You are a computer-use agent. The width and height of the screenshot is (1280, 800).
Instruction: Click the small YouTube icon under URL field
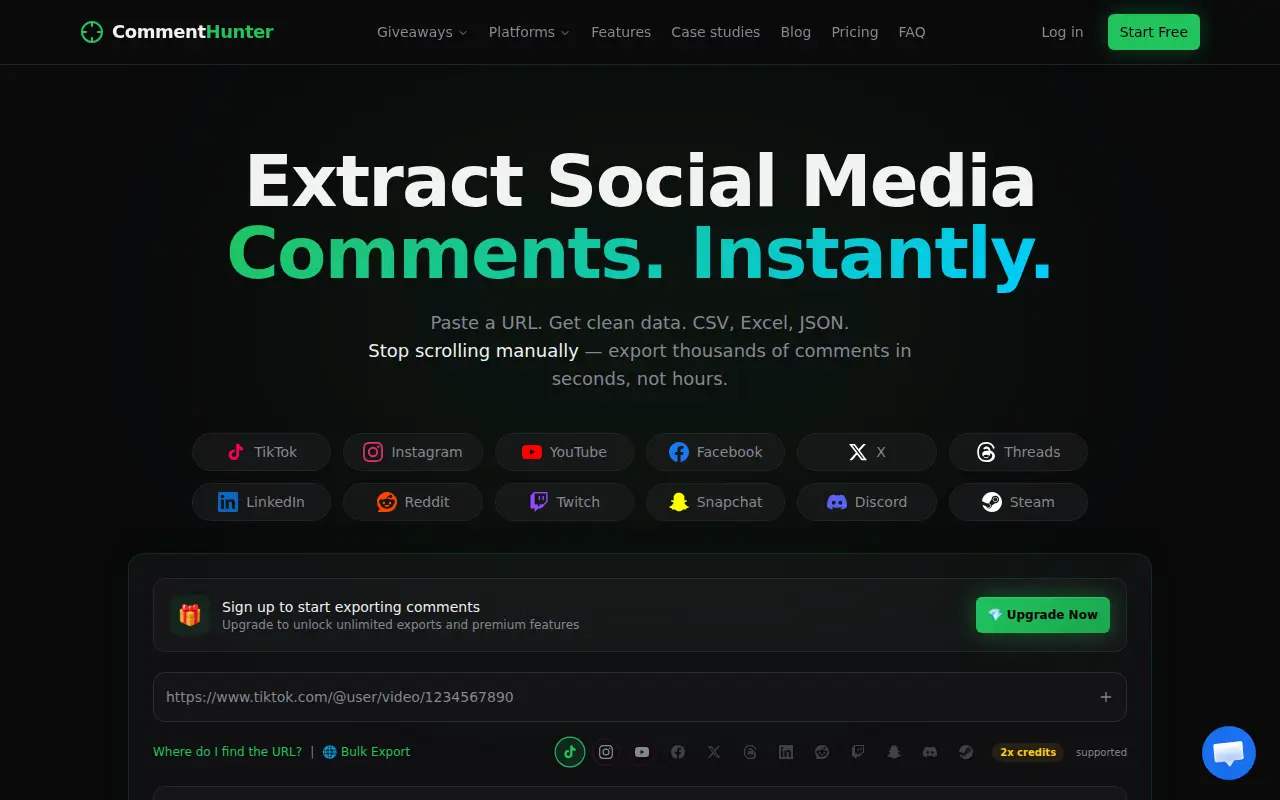tap(642, 752)
